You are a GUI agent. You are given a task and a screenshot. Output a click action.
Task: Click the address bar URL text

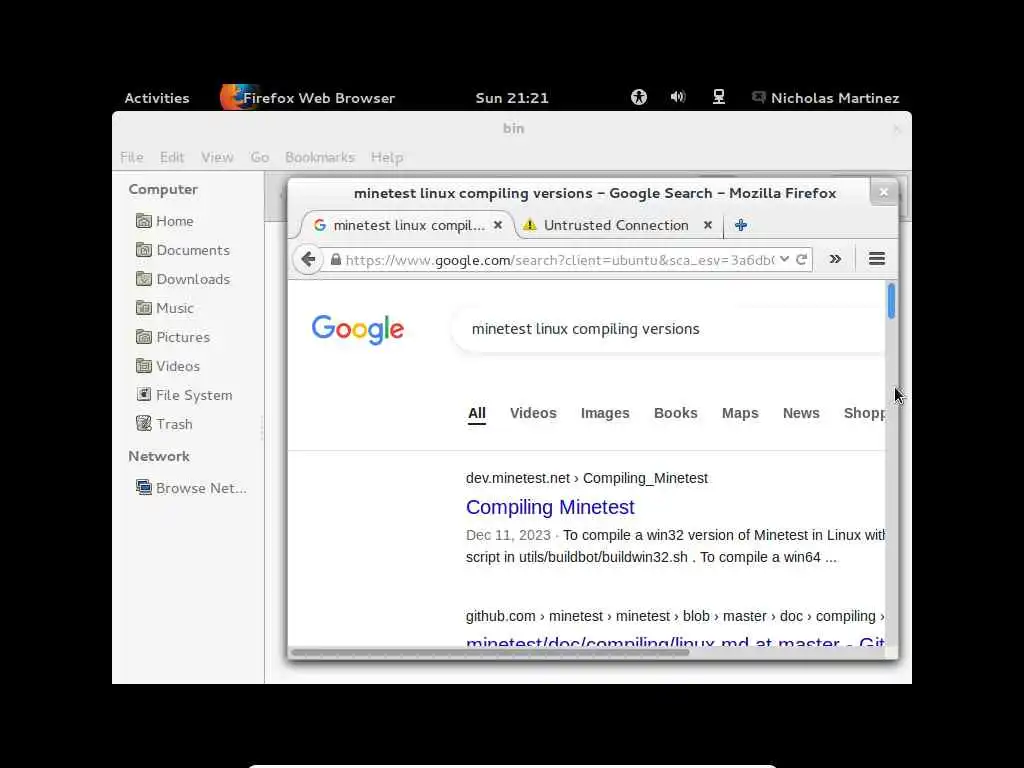point(559,260)
